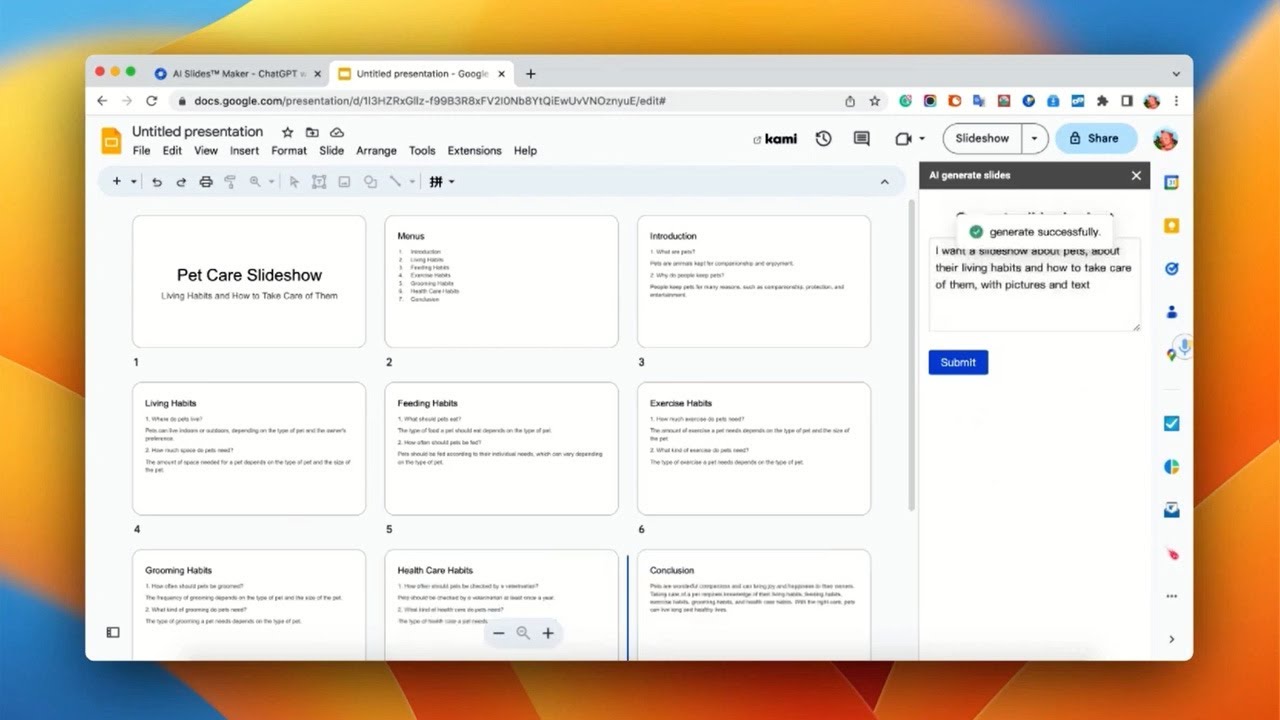Image resolution: width=1280 pixels, height=720 pixels.
Task: Click the Undo icon in the toolbar
Action: point(158,181)
